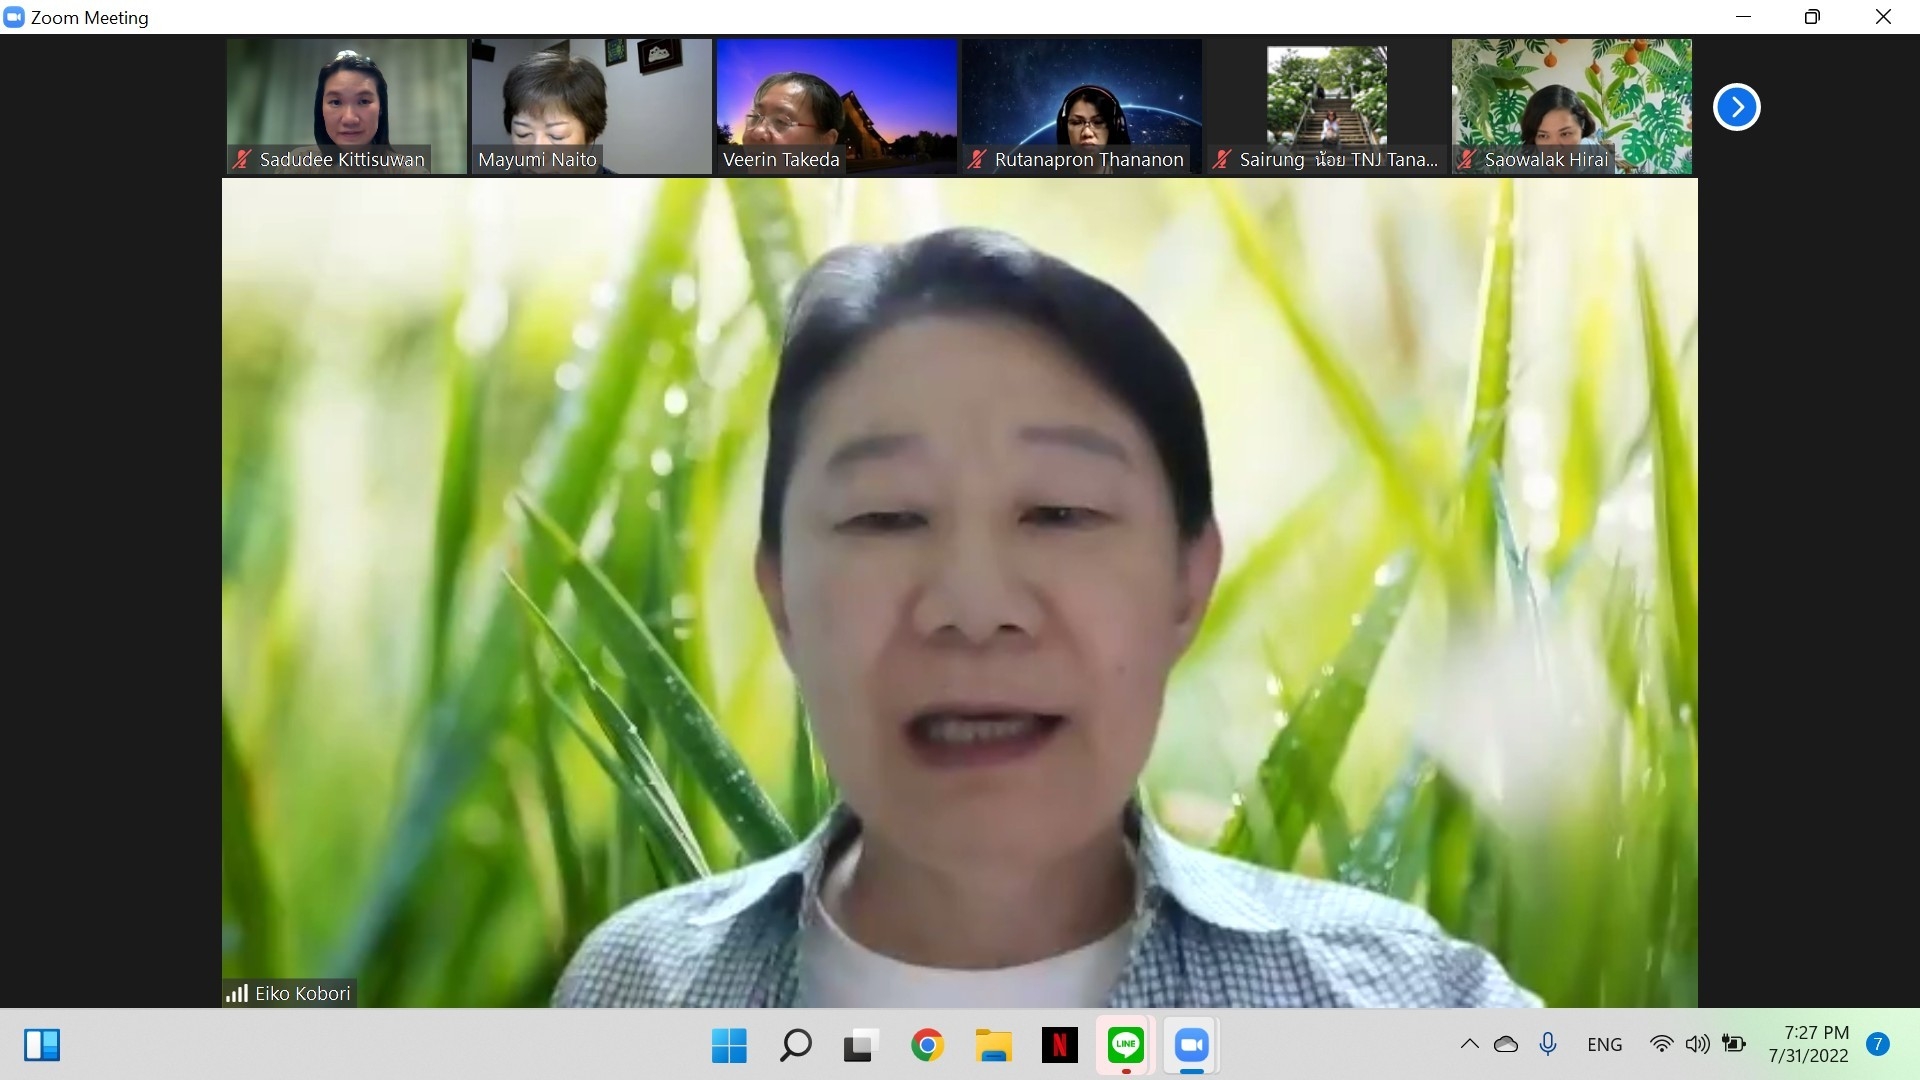This screenshot has height=1080, width=1920.
Task: Open Netflix app from the taskbar
Action: tap(1059, 1045)
